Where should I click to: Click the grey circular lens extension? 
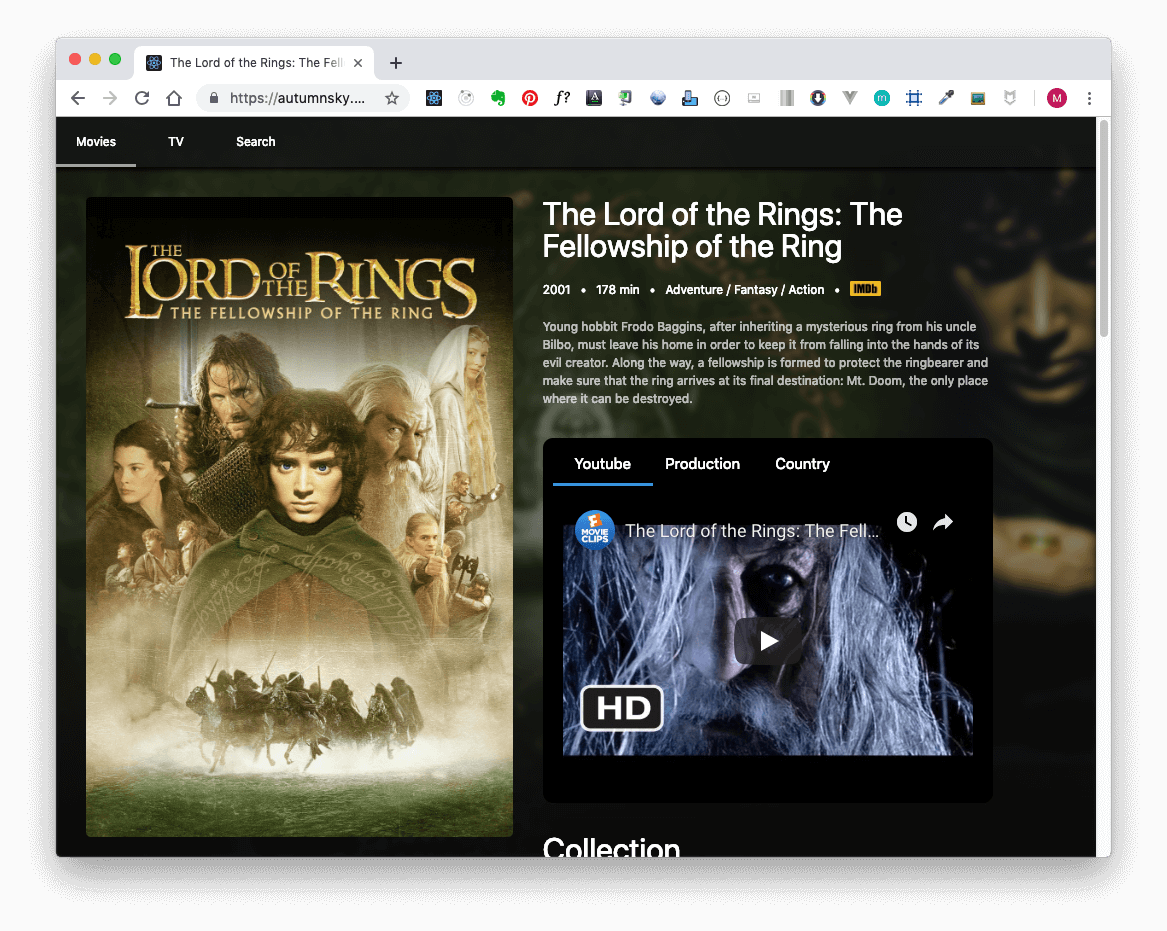tap(466, 98)
